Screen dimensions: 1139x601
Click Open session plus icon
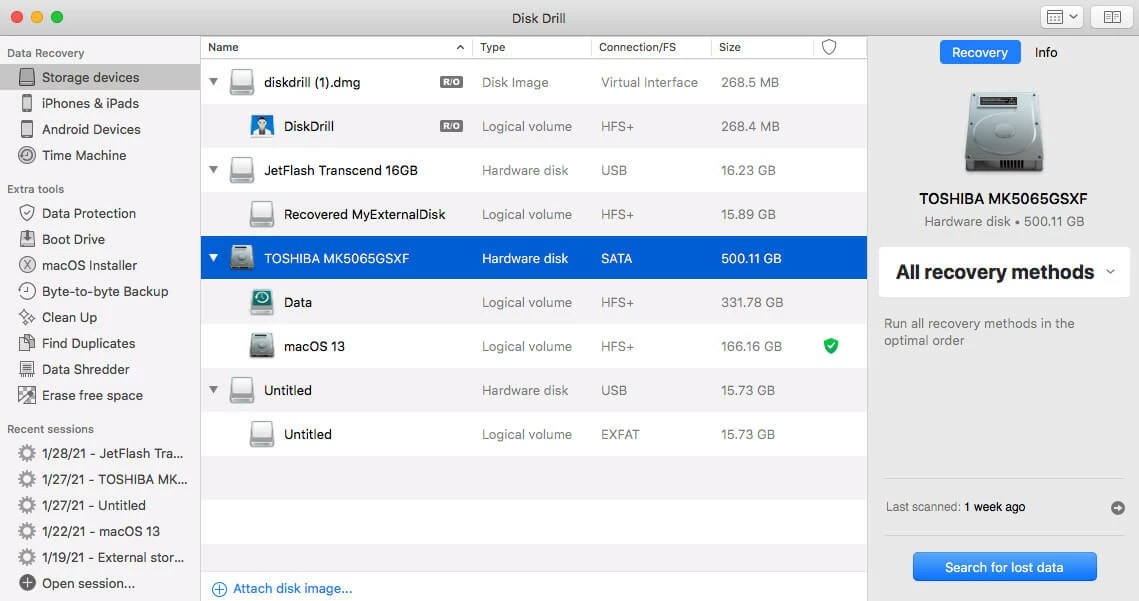point(27,584)
